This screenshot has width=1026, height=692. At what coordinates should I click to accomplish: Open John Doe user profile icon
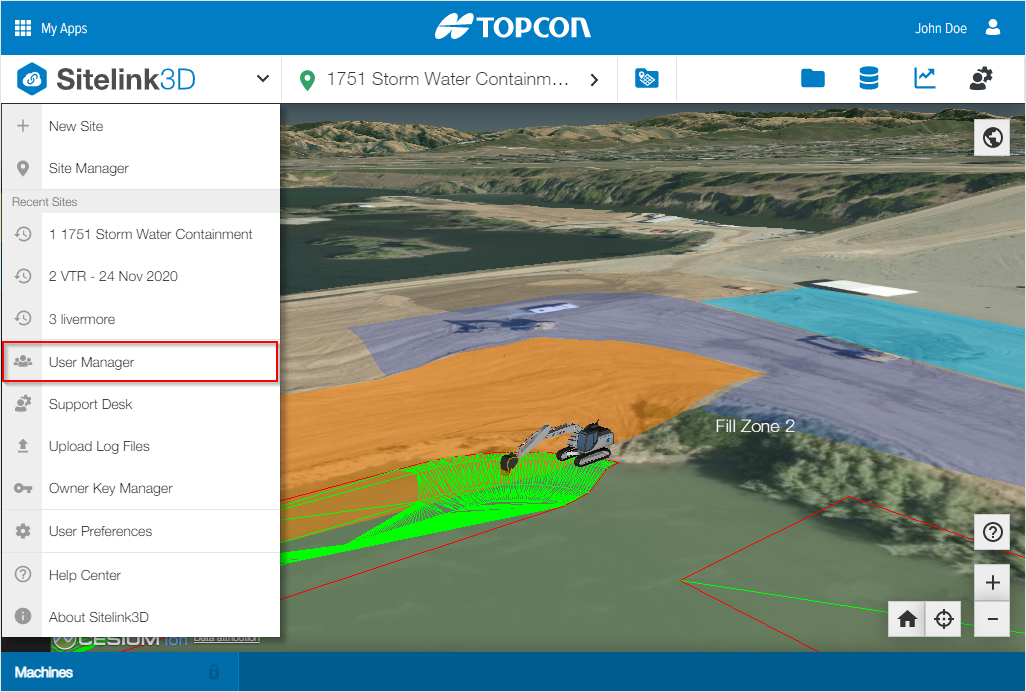993,27
